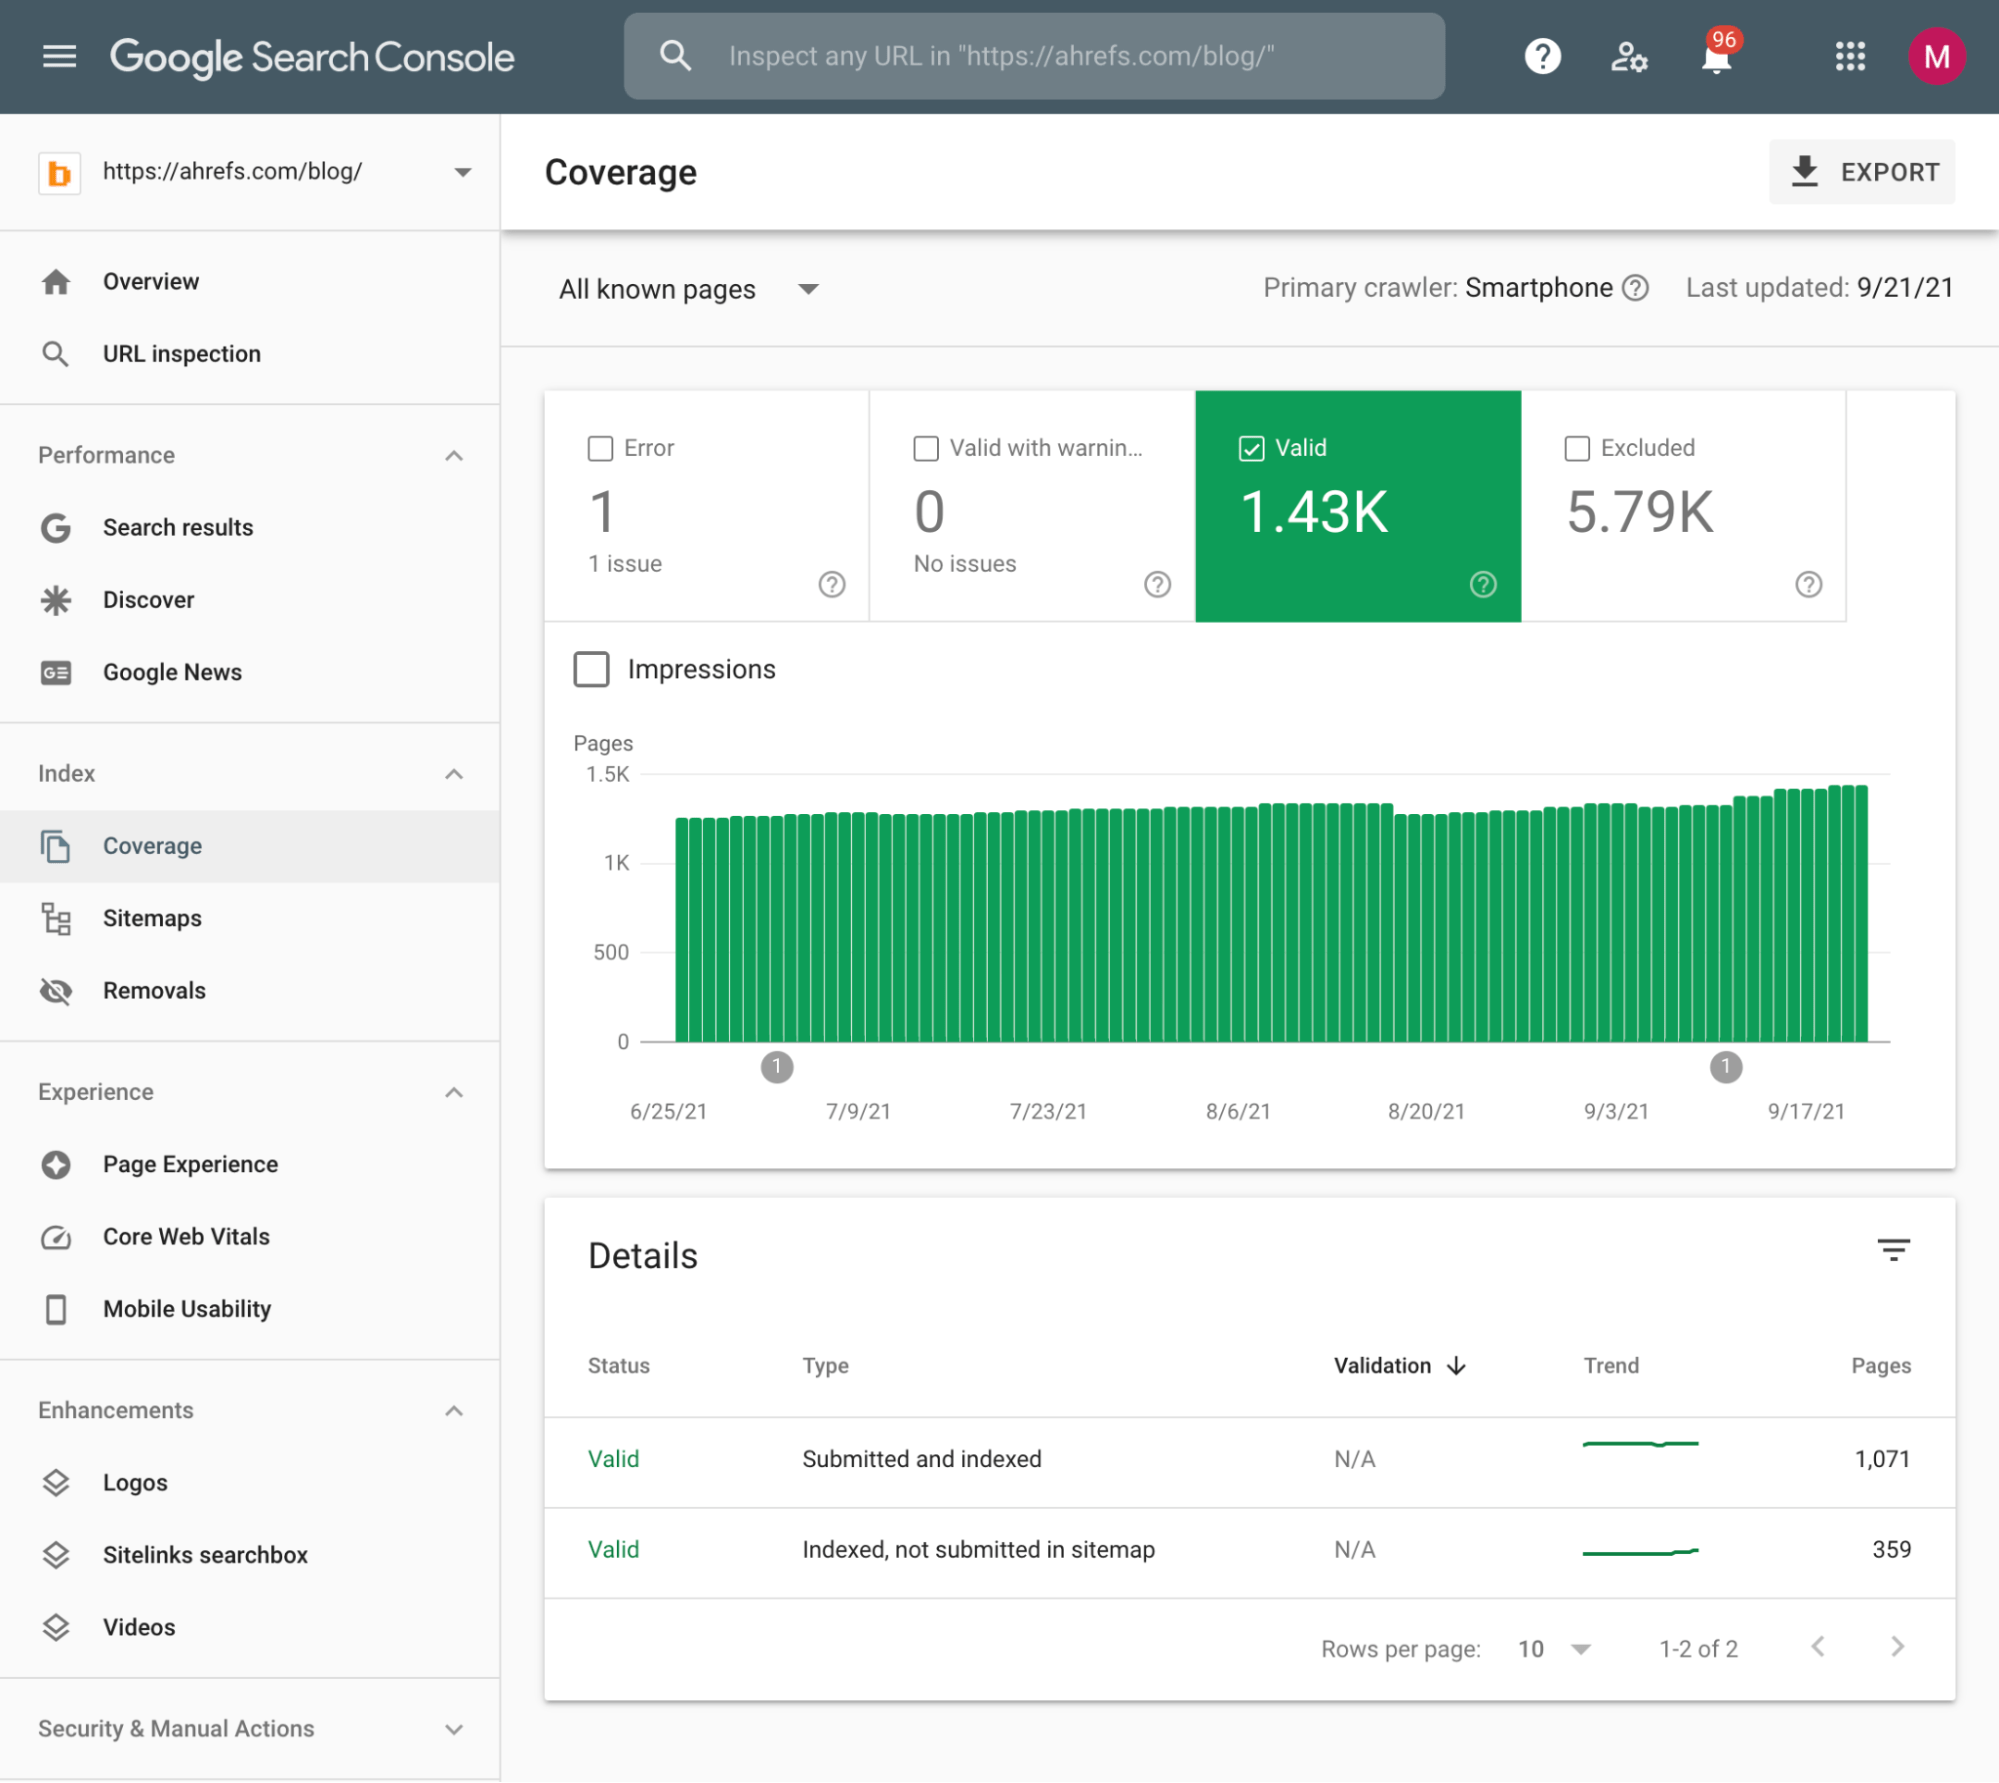Toggle the Error checkbox filter
The width and height of the screenshot is (1999, 1783).
click(x=600, y=447)
